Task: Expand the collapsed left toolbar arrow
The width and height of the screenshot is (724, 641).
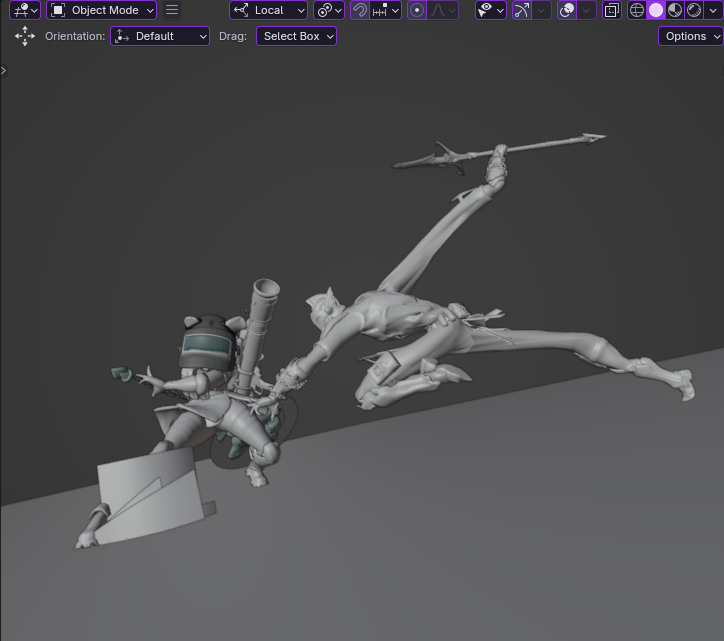Action: coord(3,71)
